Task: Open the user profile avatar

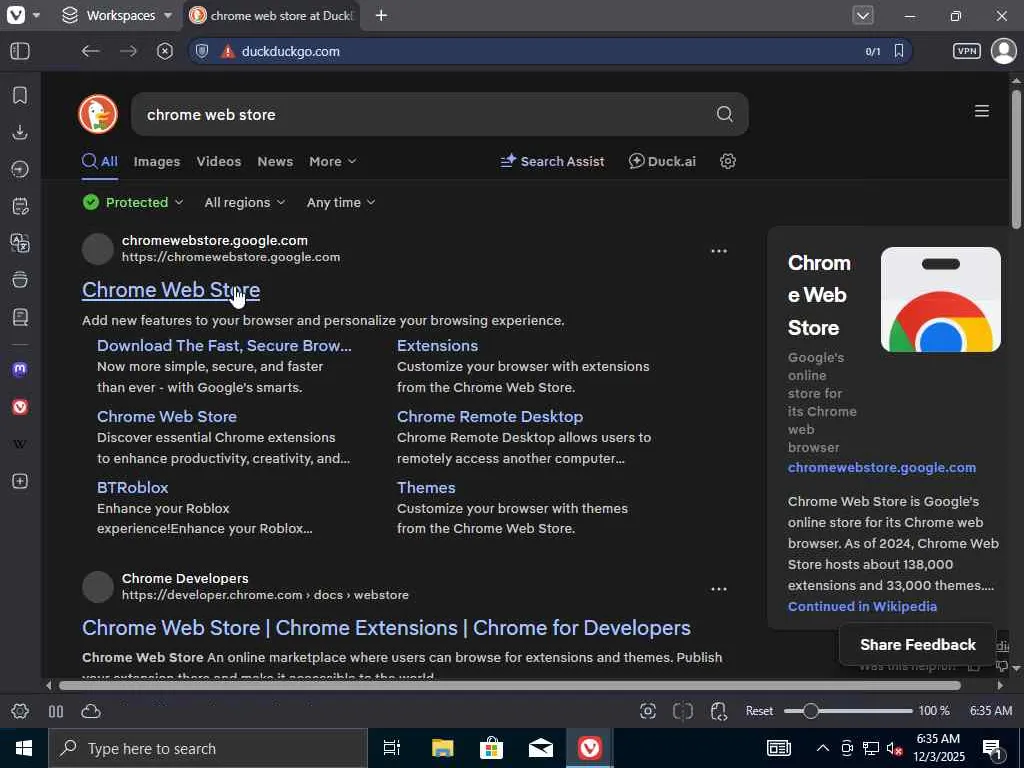Action: 1003,51
